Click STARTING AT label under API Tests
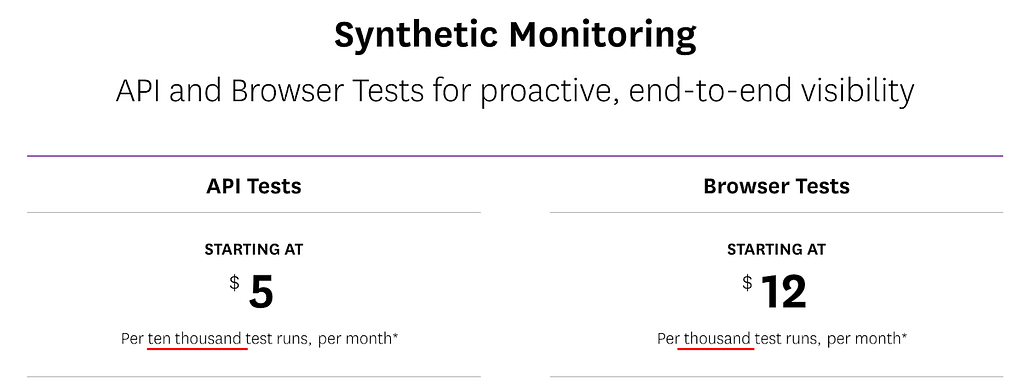The height and width of the screenshot is (387, 1024). click(x=254, y=249)
